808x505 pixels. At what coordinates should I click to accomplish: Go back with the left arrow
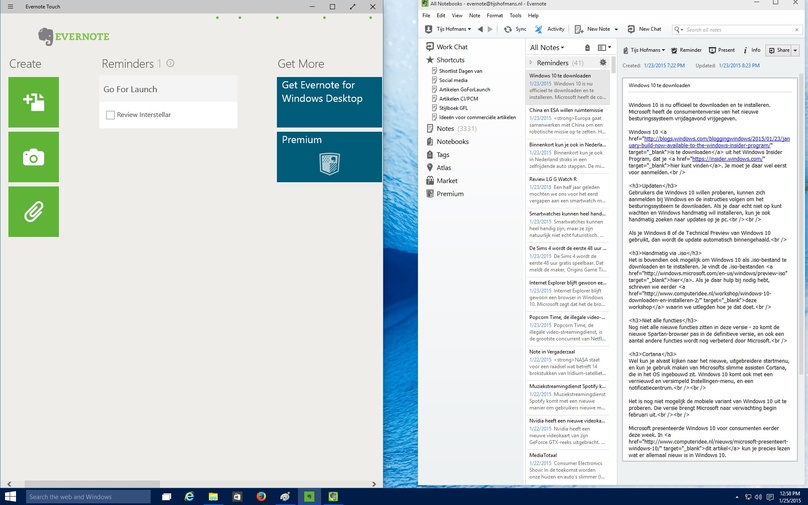click(480, 29)
